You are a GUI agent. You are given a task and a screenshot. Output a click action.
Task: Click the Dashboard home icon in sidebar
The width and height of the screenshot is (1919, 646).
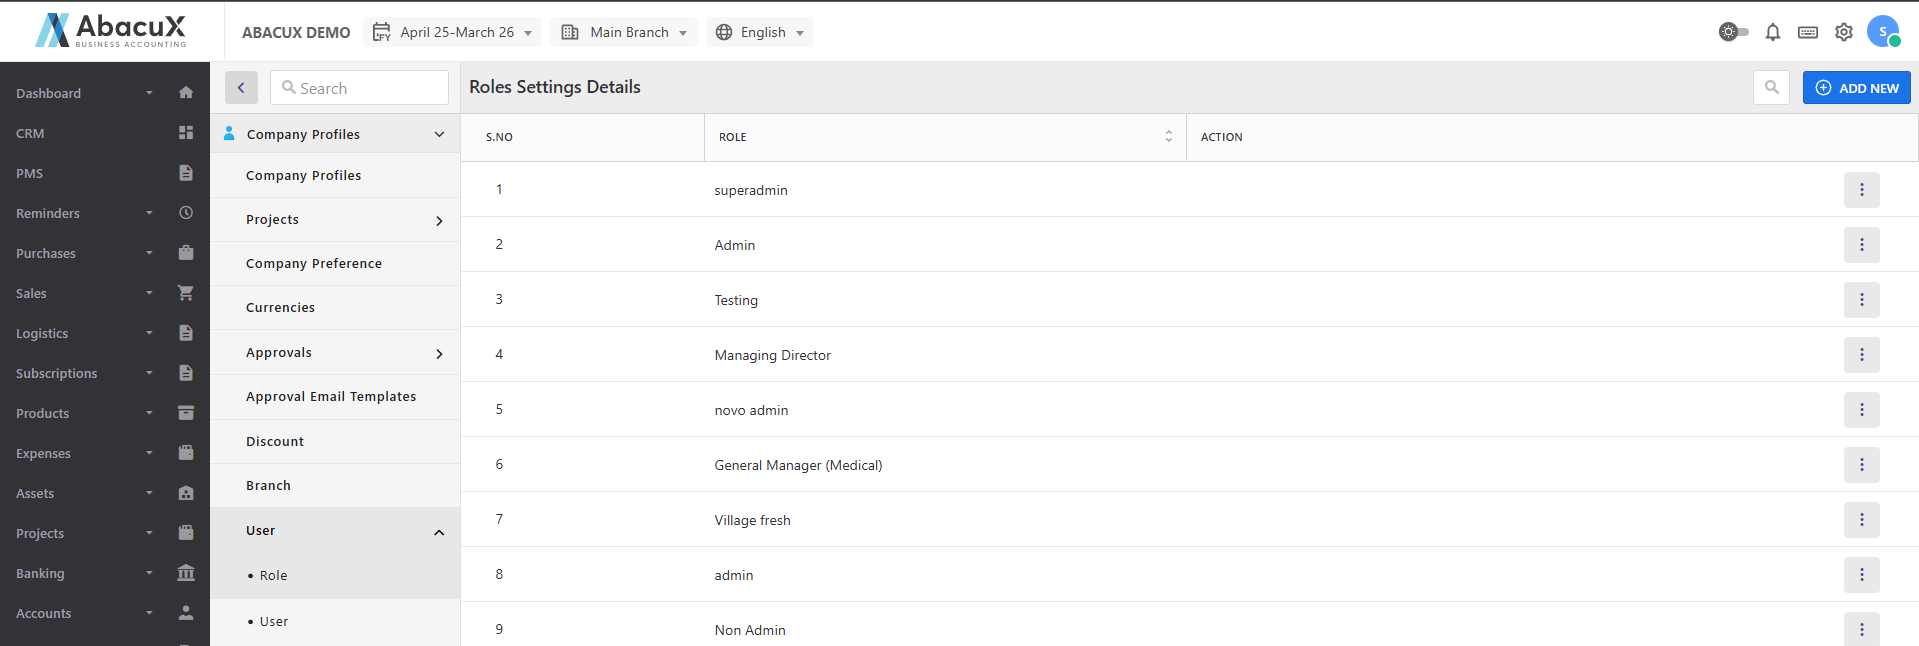coord(186,93)
